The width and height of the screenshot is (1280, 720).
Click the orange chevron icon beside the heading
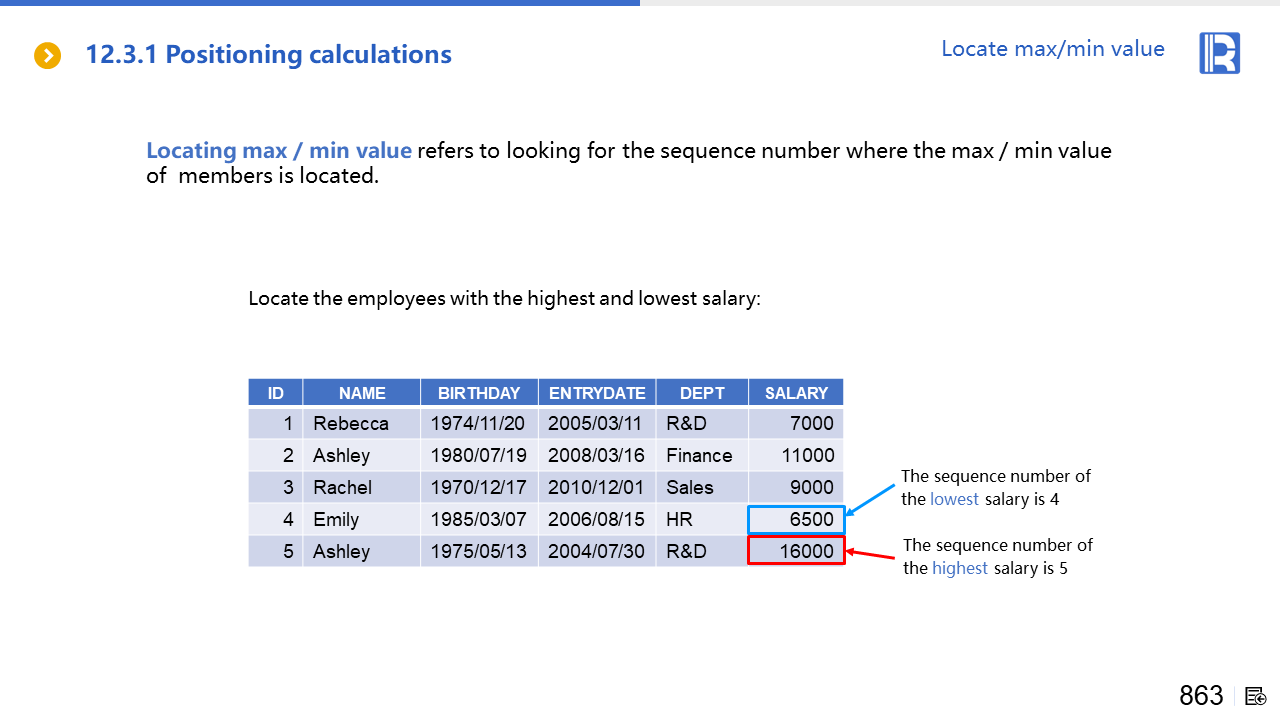coord(47,55)
